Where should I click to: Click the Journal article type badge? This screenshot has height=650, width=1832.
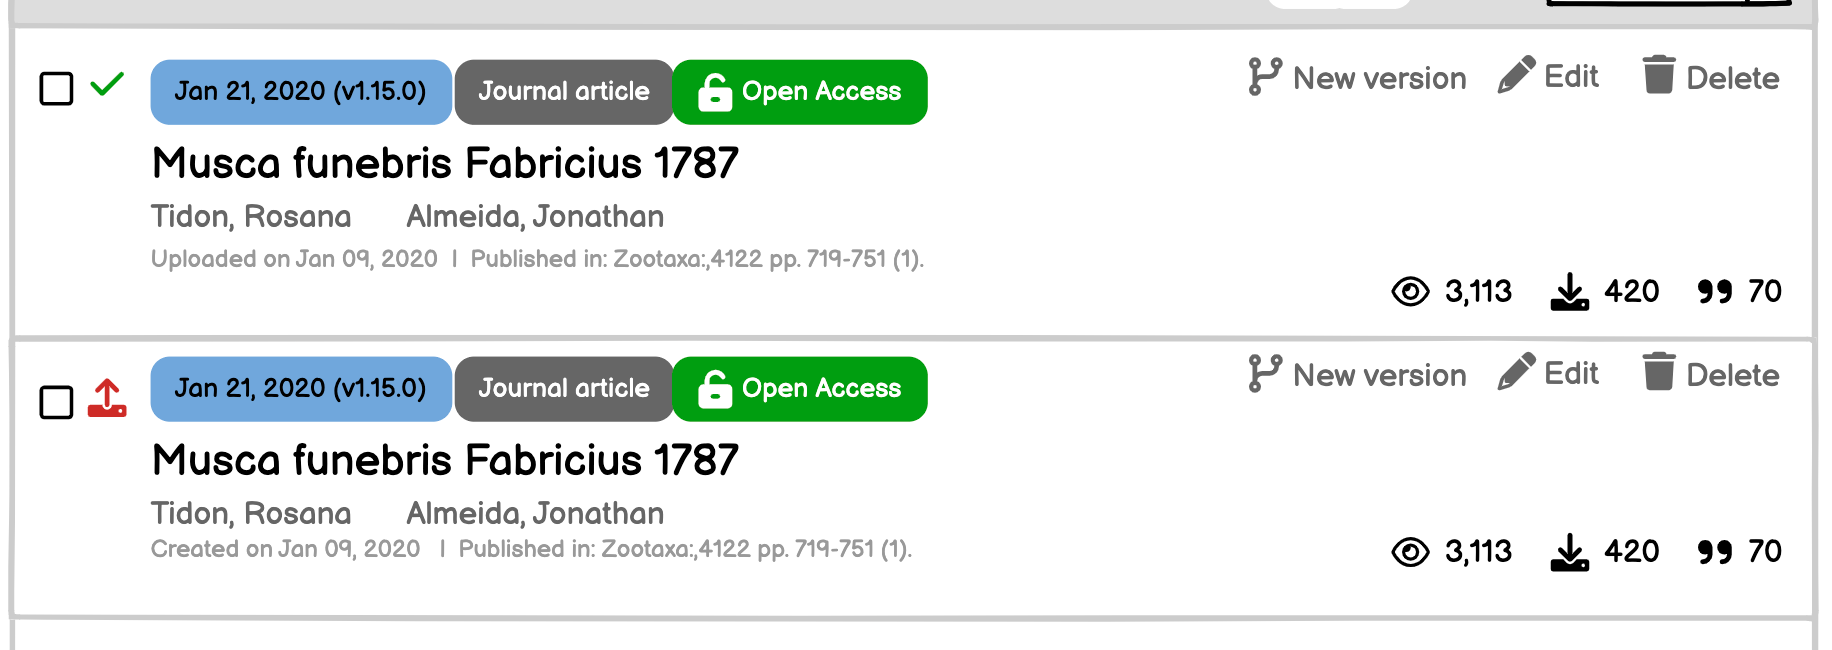click(x=564, y=91)
